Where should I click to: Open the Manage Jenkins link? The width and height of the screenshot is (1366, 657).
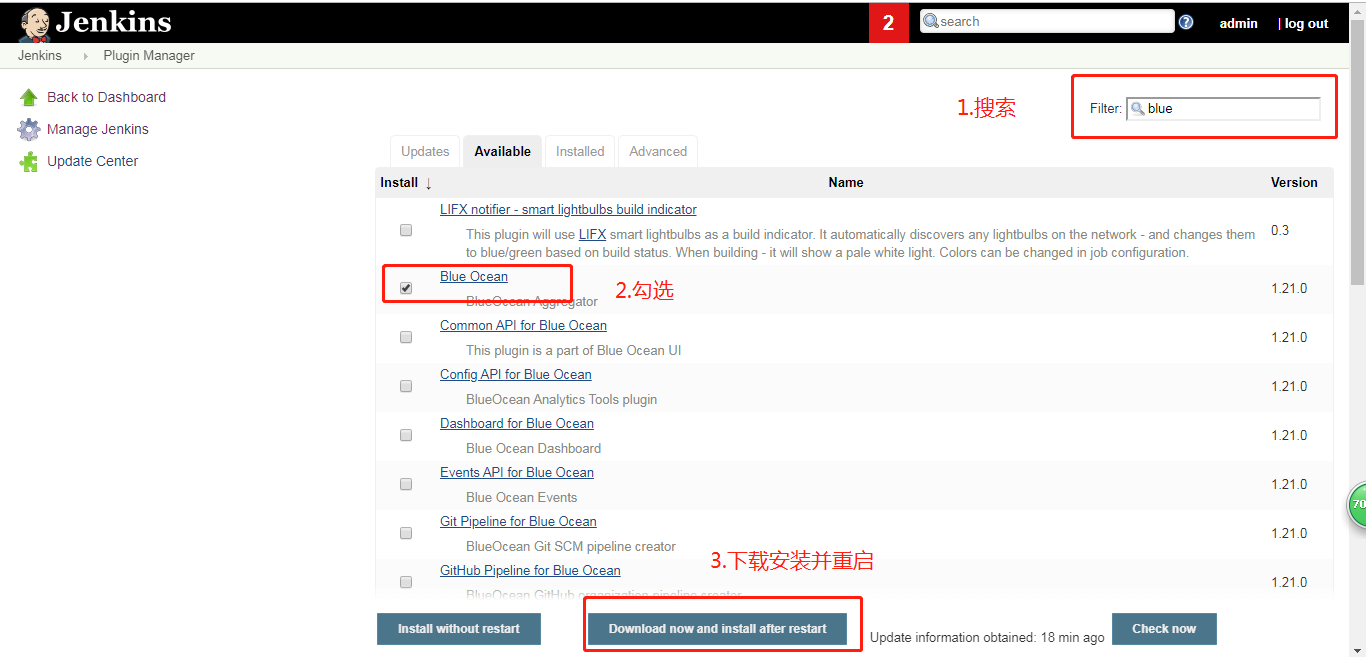98,129
